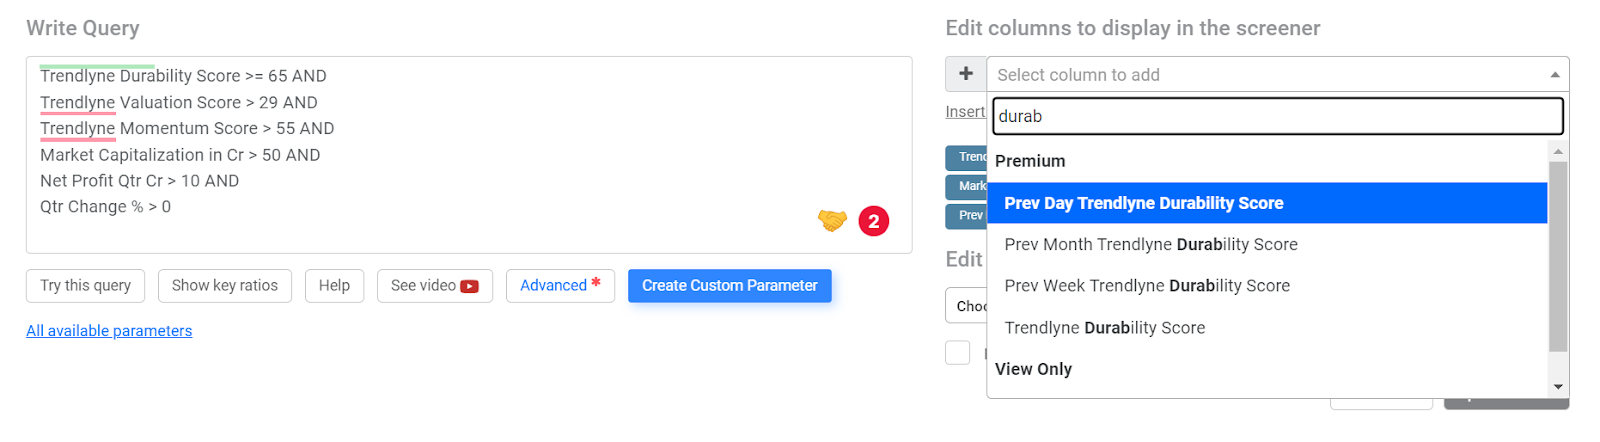The width and height of the screenshot is (1600, 442).
Task: Click the caret arrow of column selector
Action: (x=1555, y=75)
